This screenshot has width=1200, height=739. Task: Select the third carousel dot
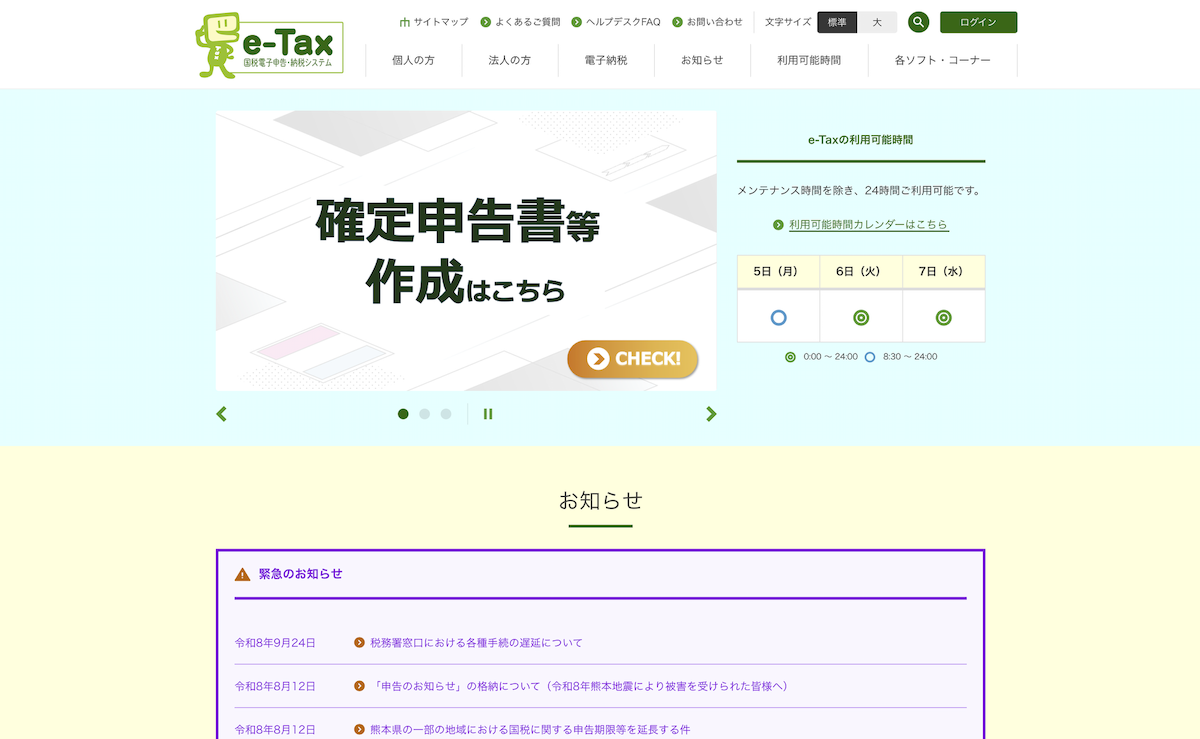446,414
